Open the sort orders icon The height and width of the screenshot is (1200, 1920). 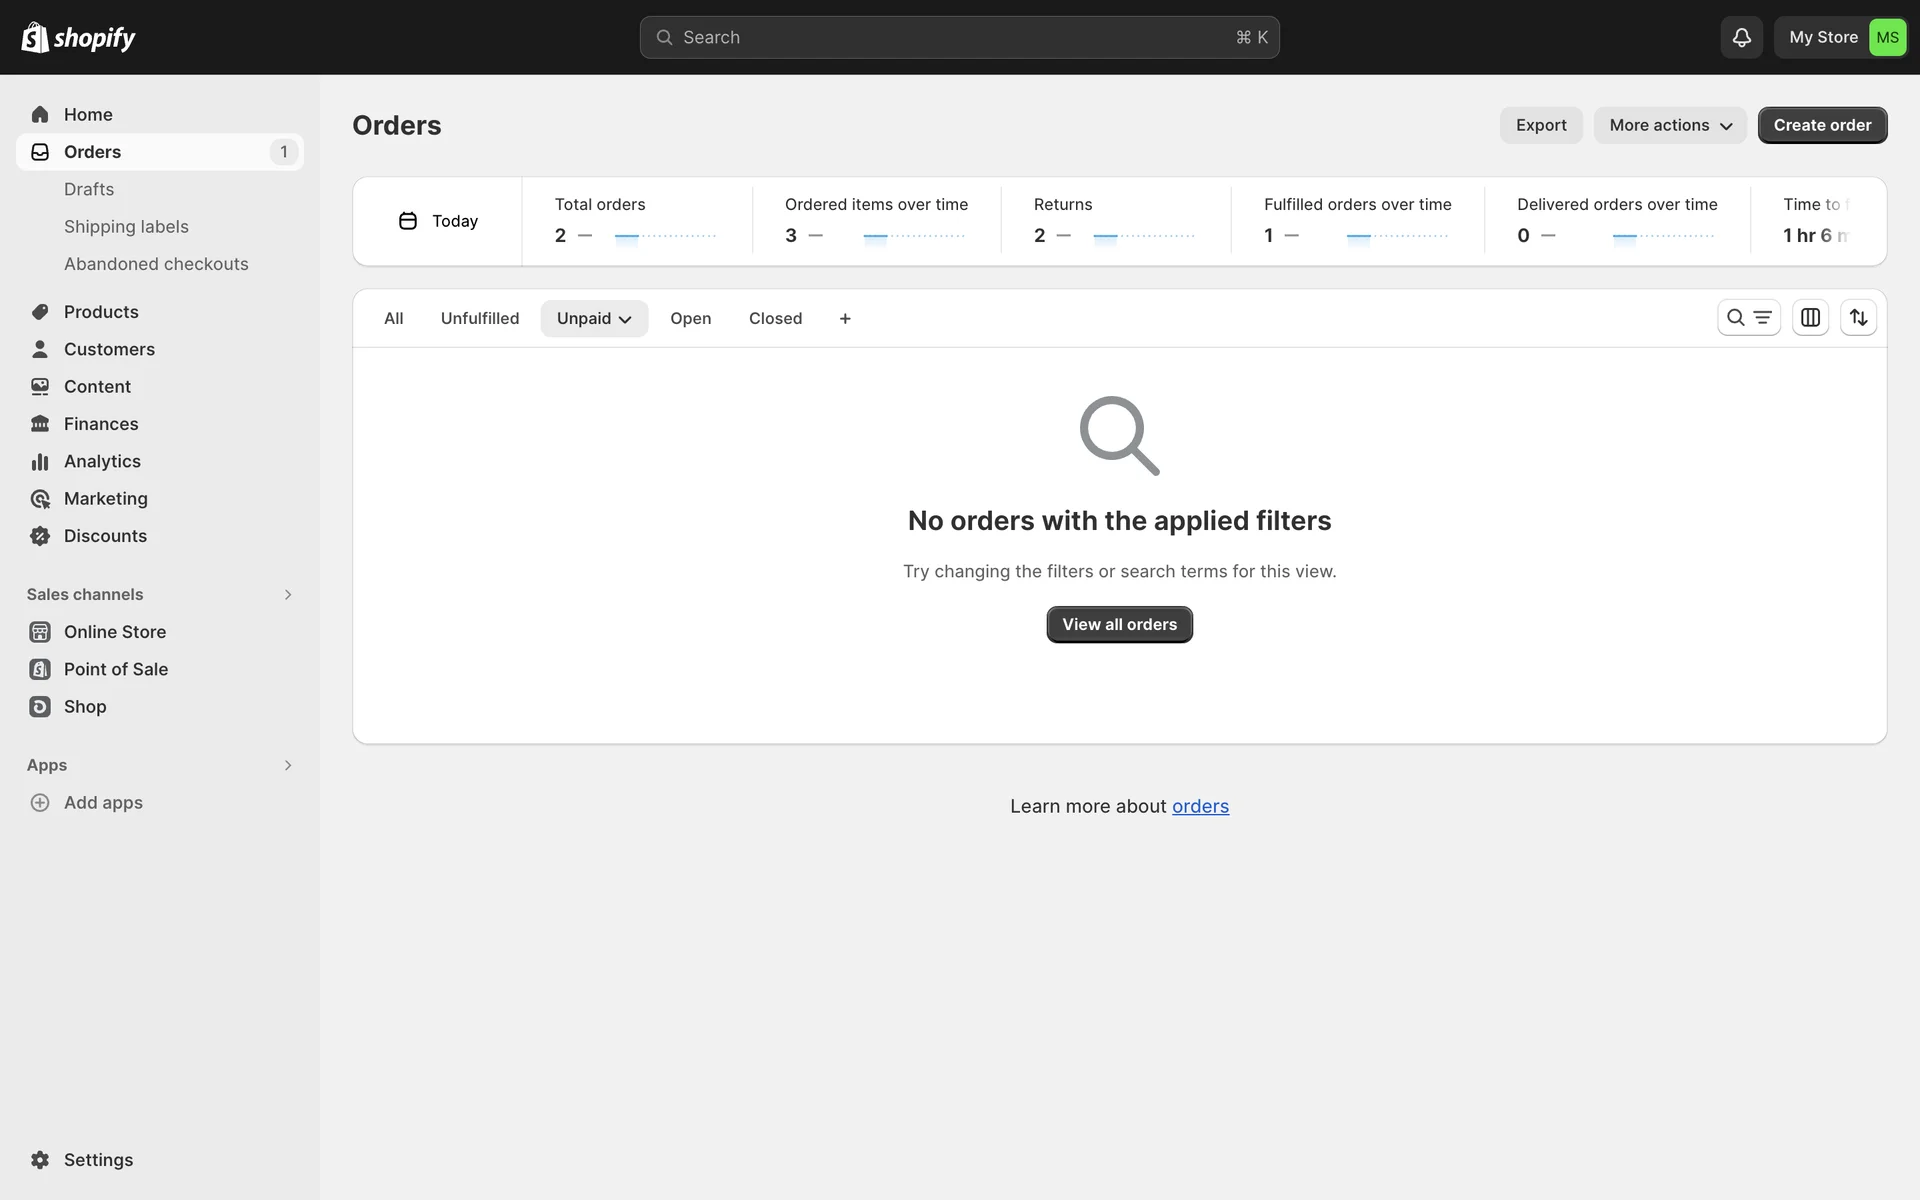coord(1858,318)
